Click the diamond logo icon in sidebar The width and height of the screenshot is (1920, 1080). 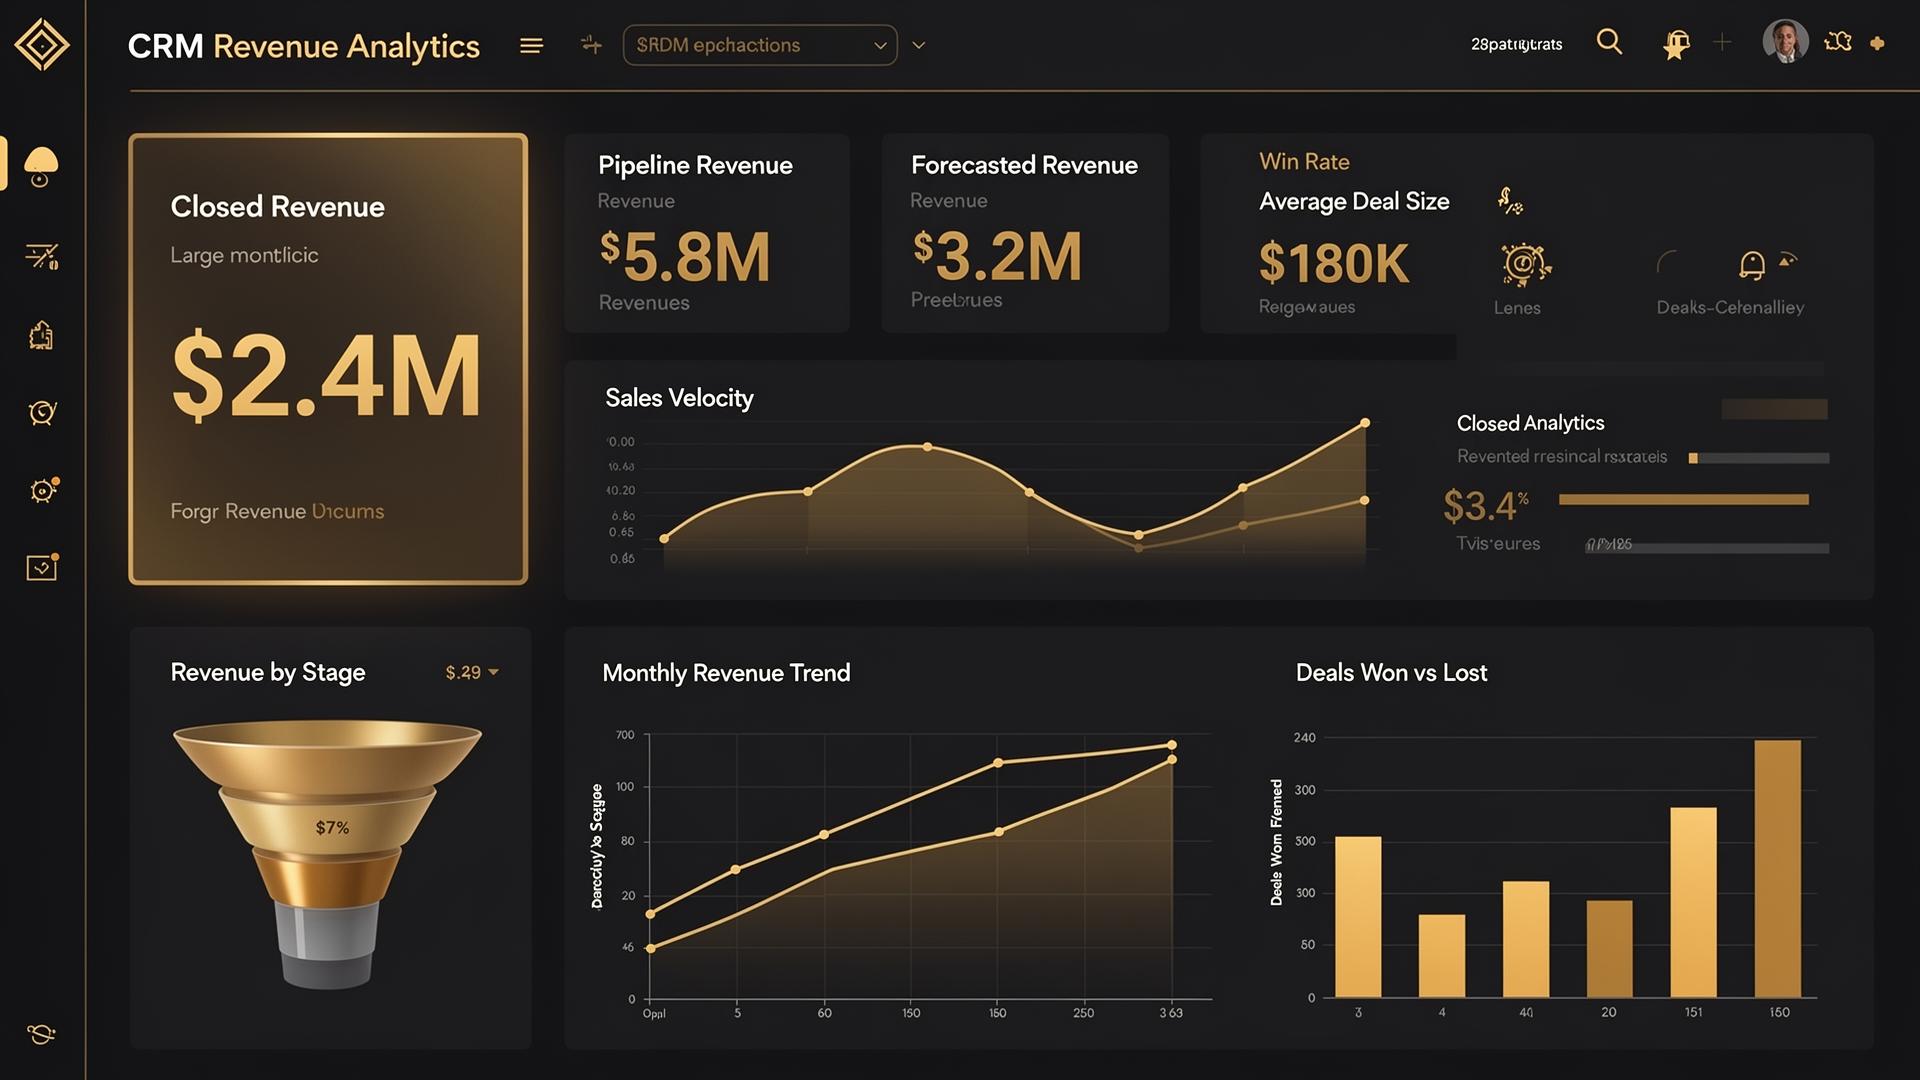point(42,45)
